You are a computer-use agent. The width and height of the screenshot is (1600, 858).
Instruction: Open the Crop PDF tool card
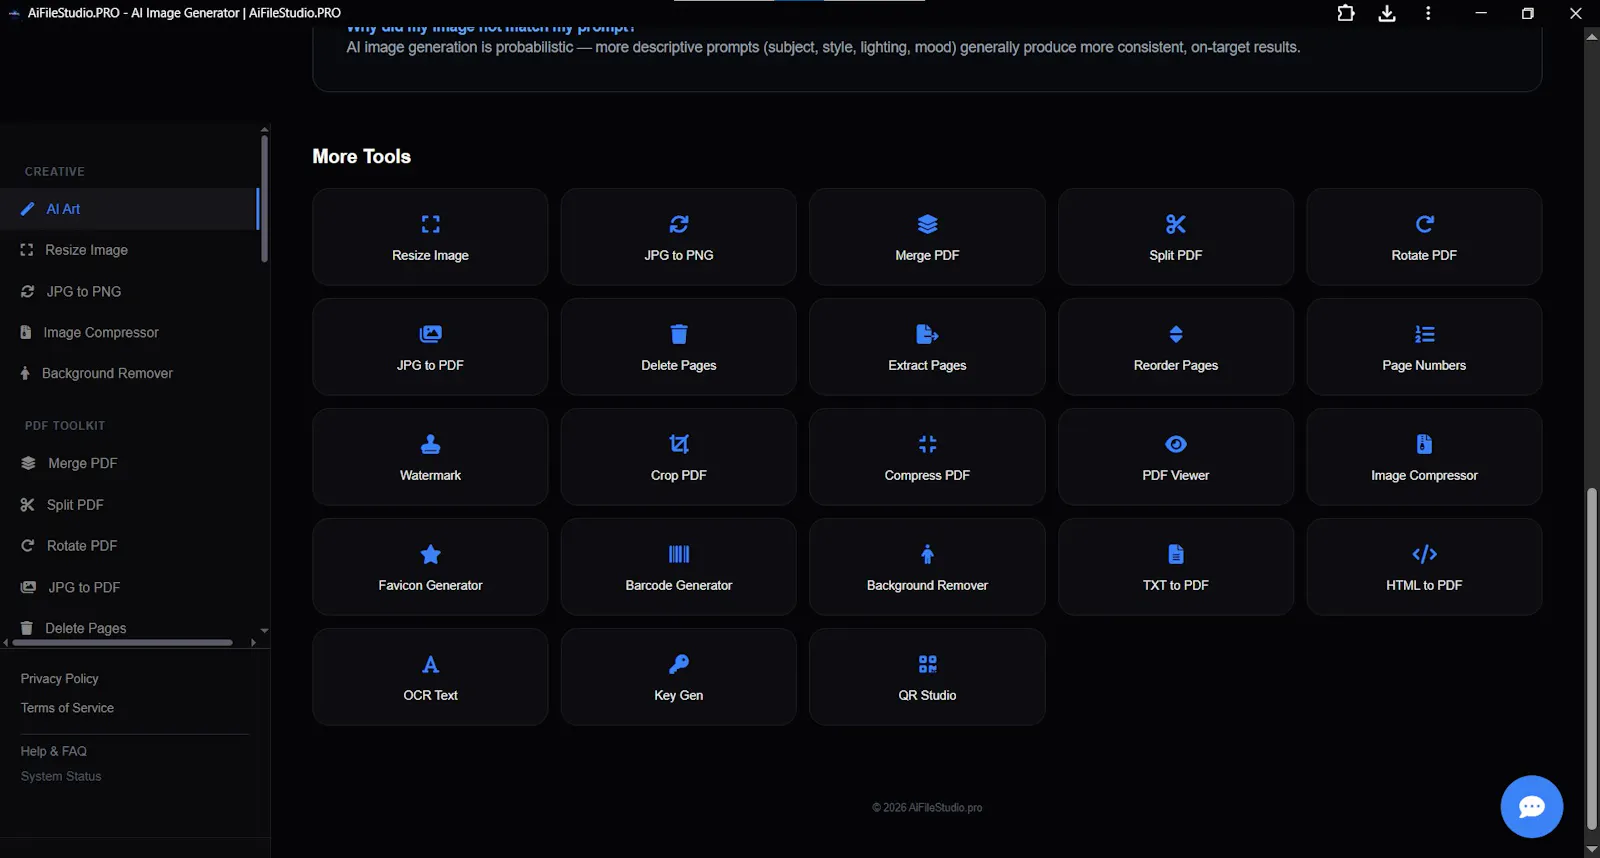(x=678, y=457)
